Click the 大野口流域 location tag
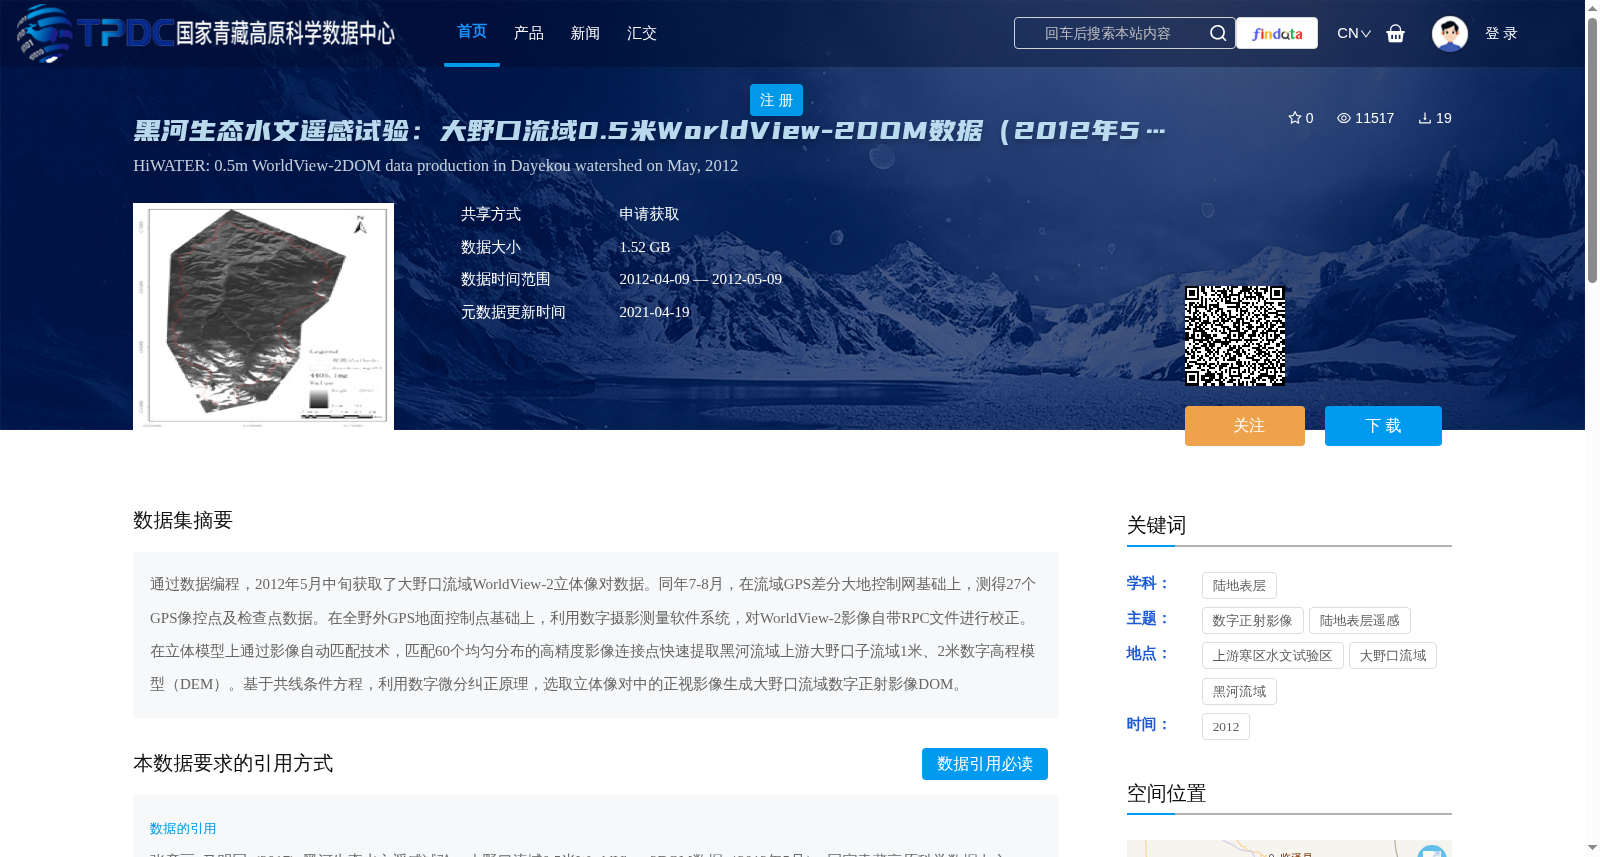This screenshot has height=857, width=1600. click(x=1393, y=656)
